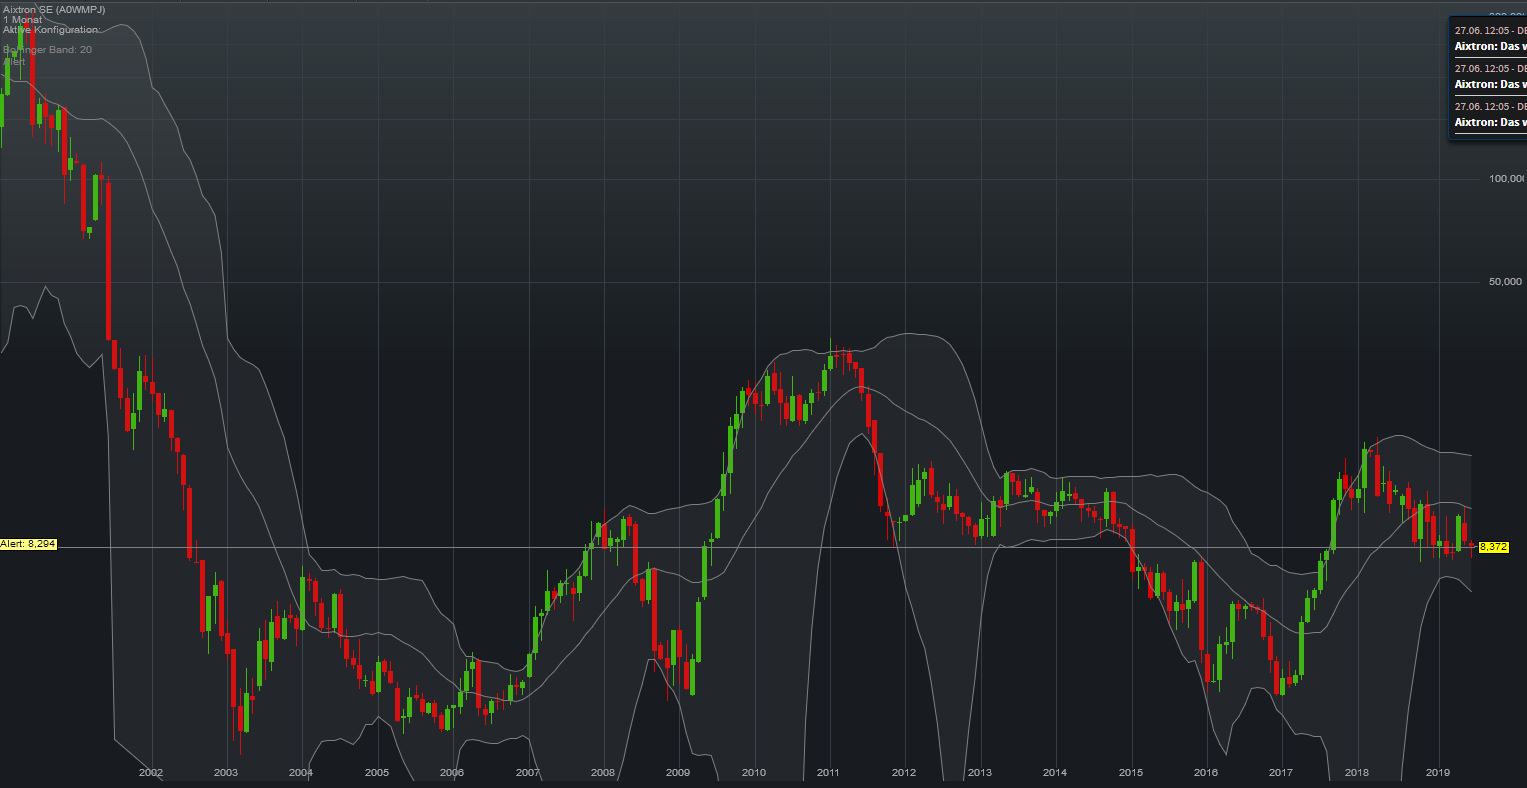Click the 2016 year label on the time axis
The width and height of the screenshot is (1527, 788).
pyautogui.click(x=1206, y=772)
